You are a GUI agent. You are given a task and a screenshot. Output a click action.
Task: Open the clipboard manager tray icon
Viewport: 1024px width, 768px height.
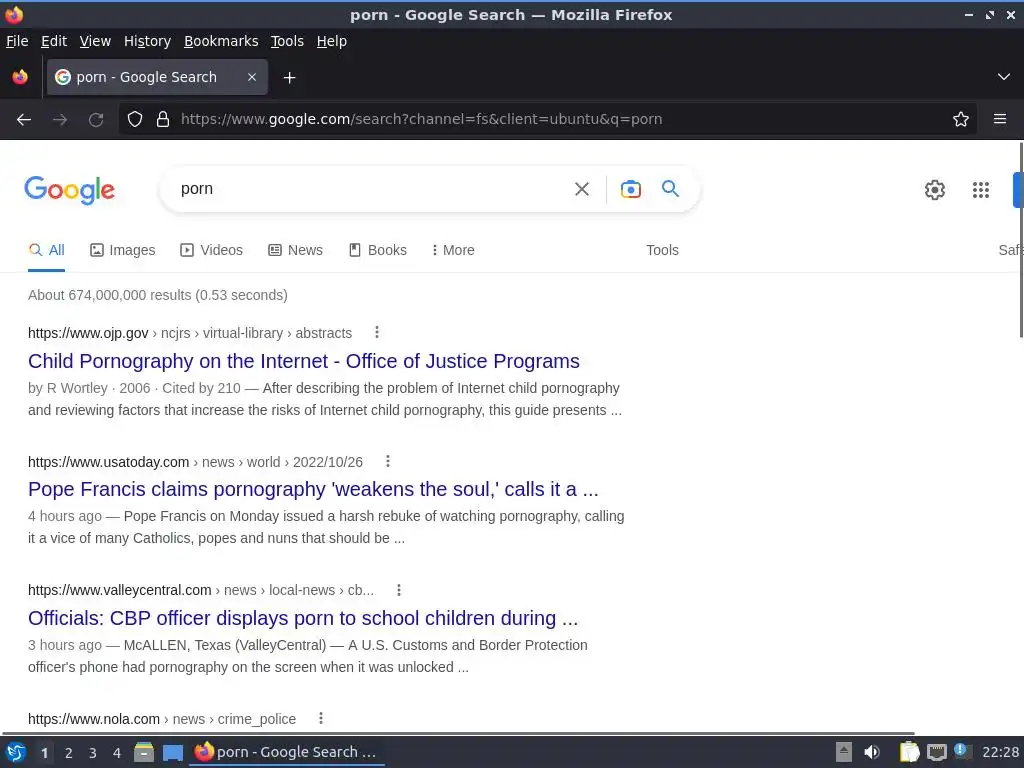[909, 752]
